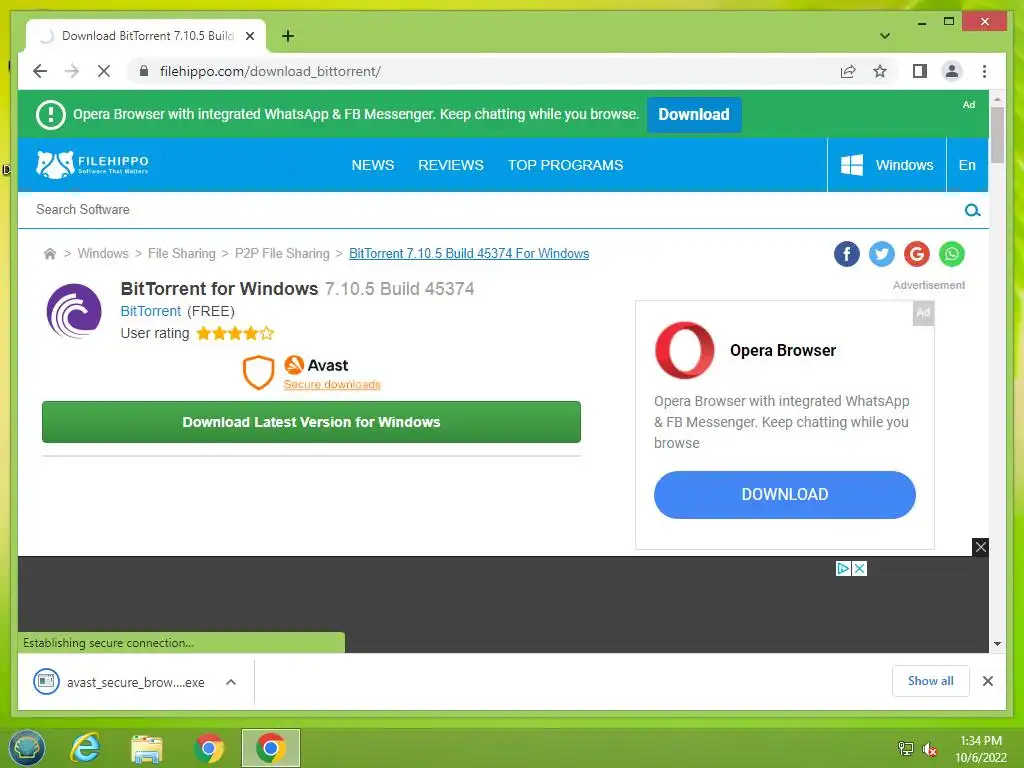Expand the avast_secure_brow download options arrow
1024x768 pixels.
231,682
